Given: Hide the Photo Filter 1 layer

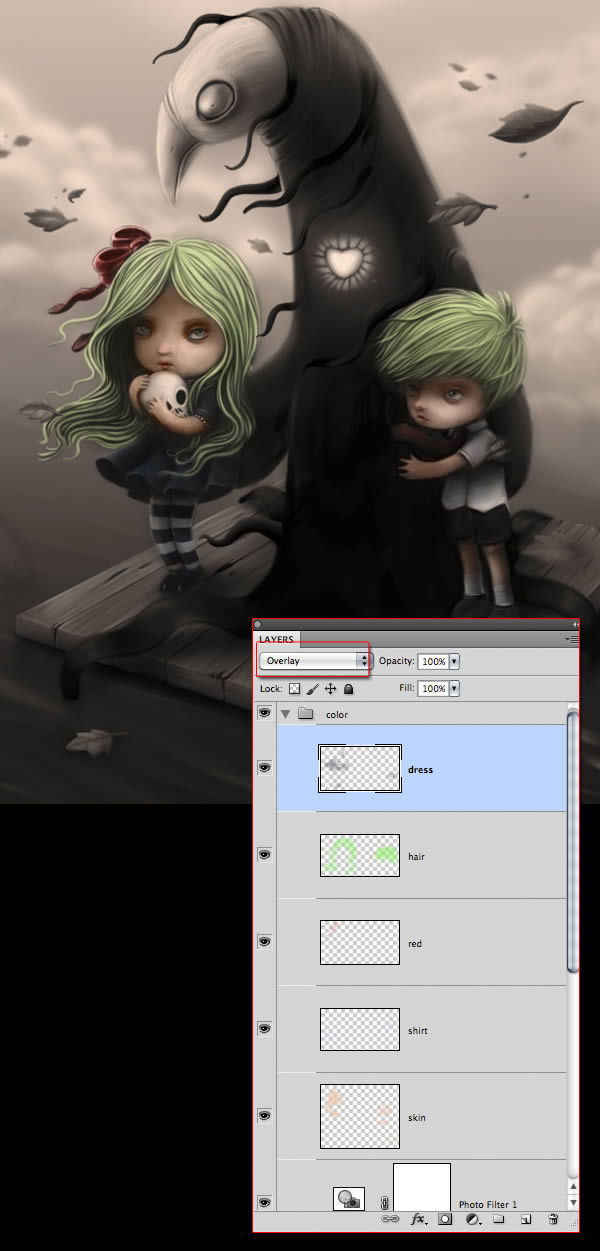Looking at the screenshot, I should (x=265, y=1201).
